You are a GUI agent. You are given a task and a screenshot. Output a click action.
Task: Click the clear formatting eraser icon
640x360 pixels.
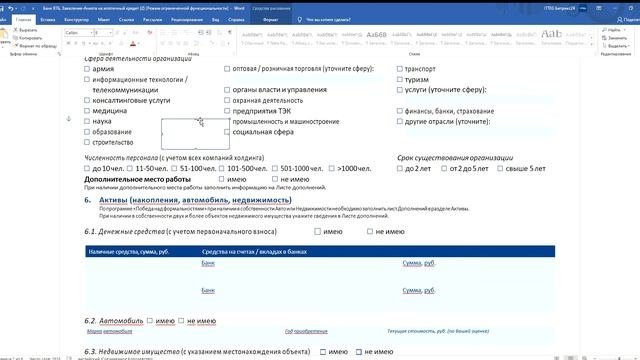pyautogui.click(x=149, y=33)
